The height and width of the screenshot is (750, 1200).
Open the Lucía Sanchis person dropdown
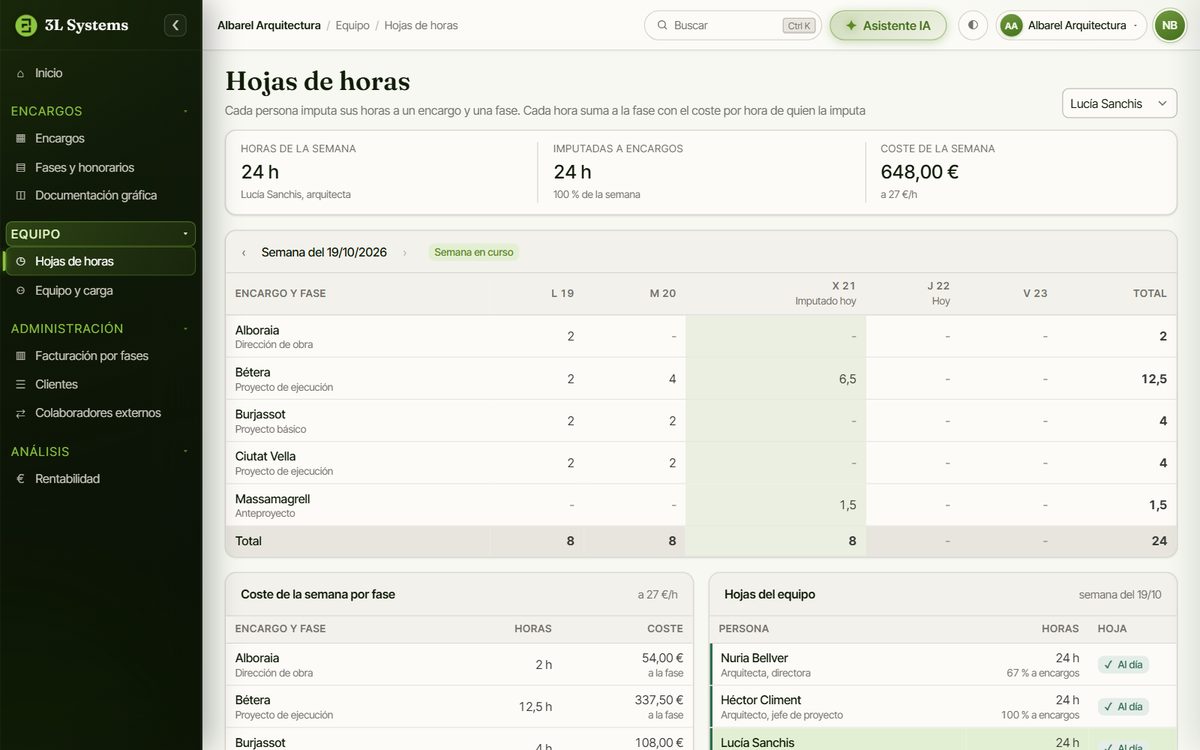[x=1119, y=104]
